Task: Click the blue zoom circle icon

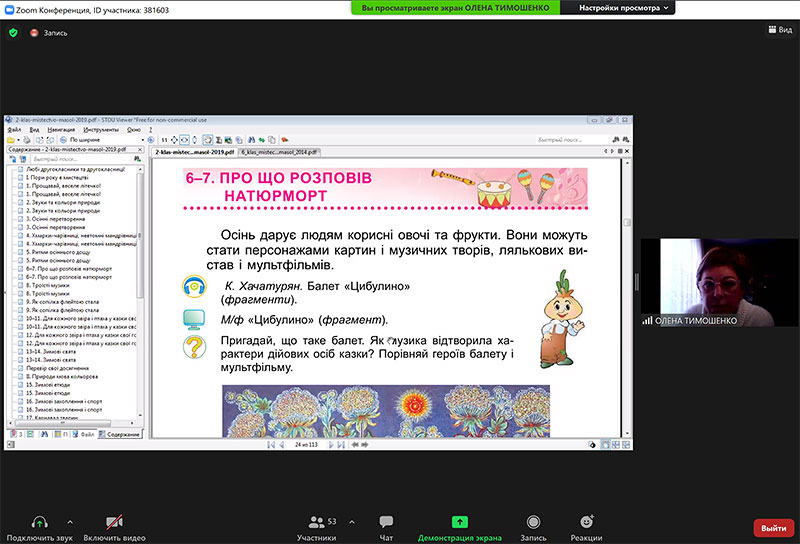Action: tap(151, 140)
